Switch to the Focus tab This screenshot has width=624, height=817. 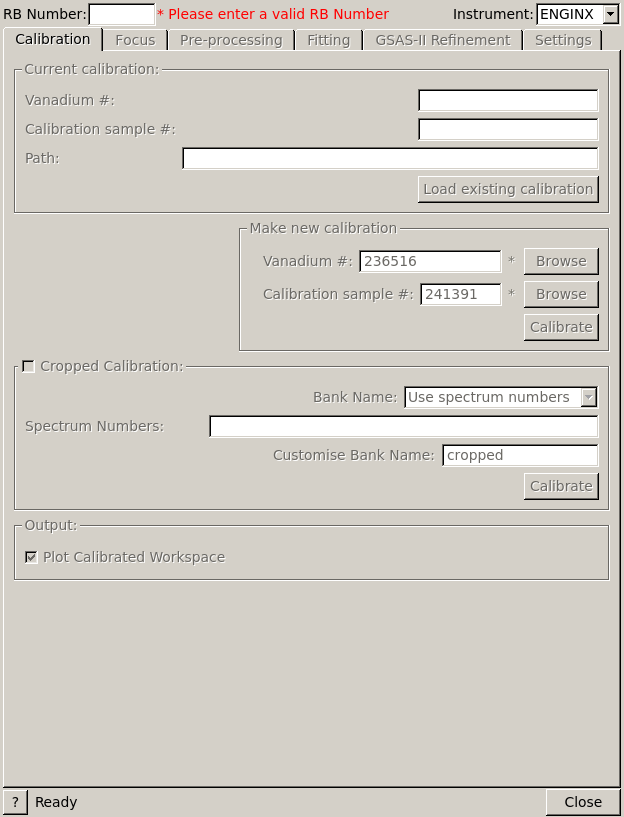[135, 40]
